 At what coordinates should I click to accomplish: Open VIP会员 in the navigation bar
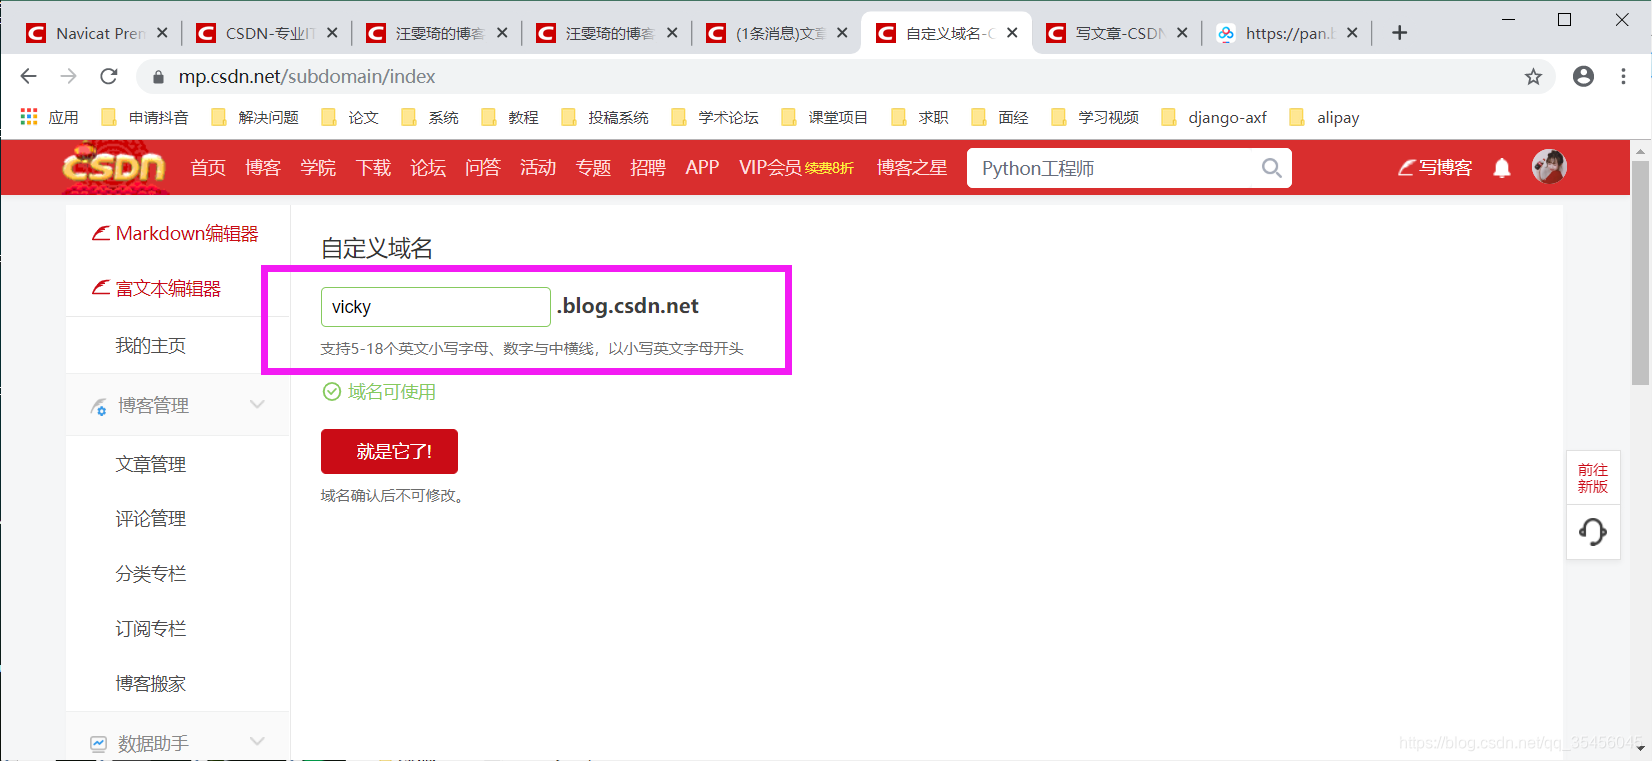770,168
